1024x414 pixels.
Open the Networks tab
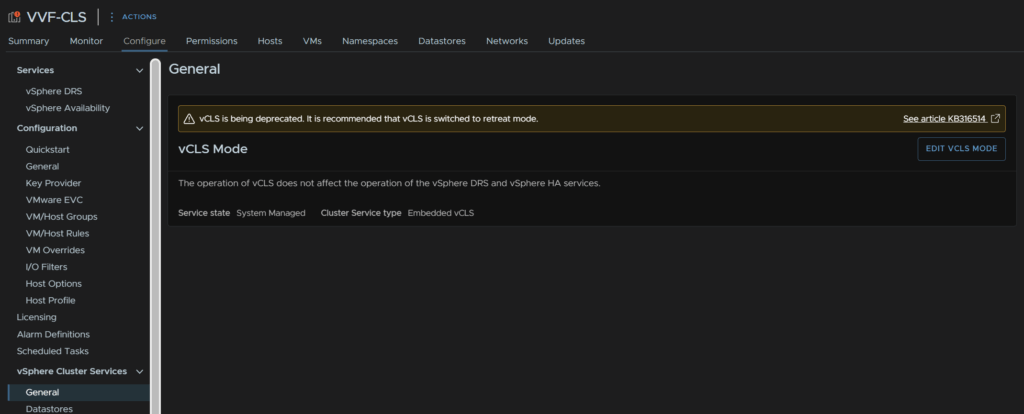coord(507,40)
